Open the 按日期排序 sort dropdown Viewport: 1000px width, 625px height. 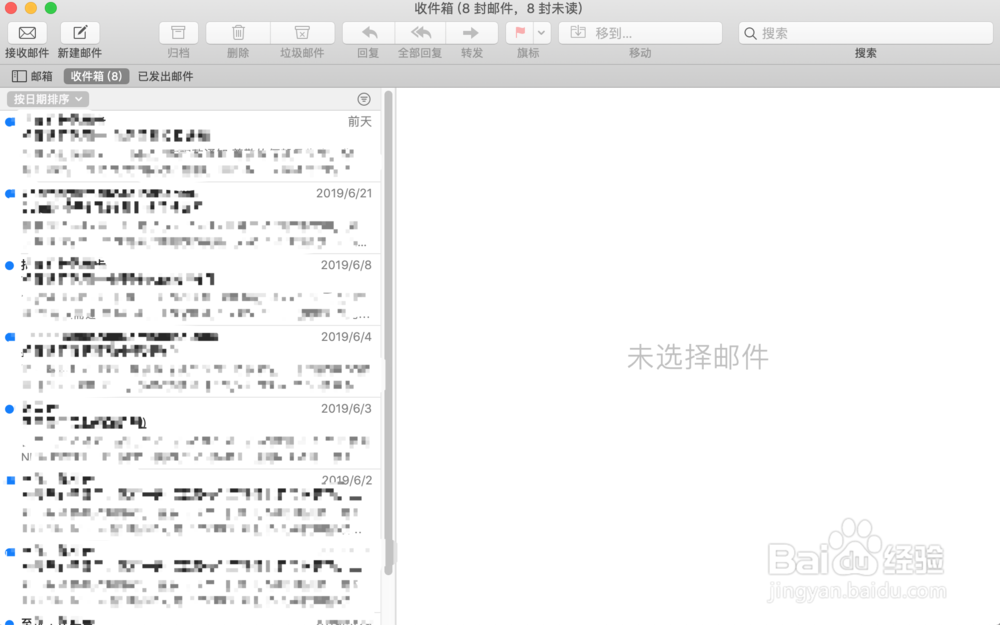48,99
